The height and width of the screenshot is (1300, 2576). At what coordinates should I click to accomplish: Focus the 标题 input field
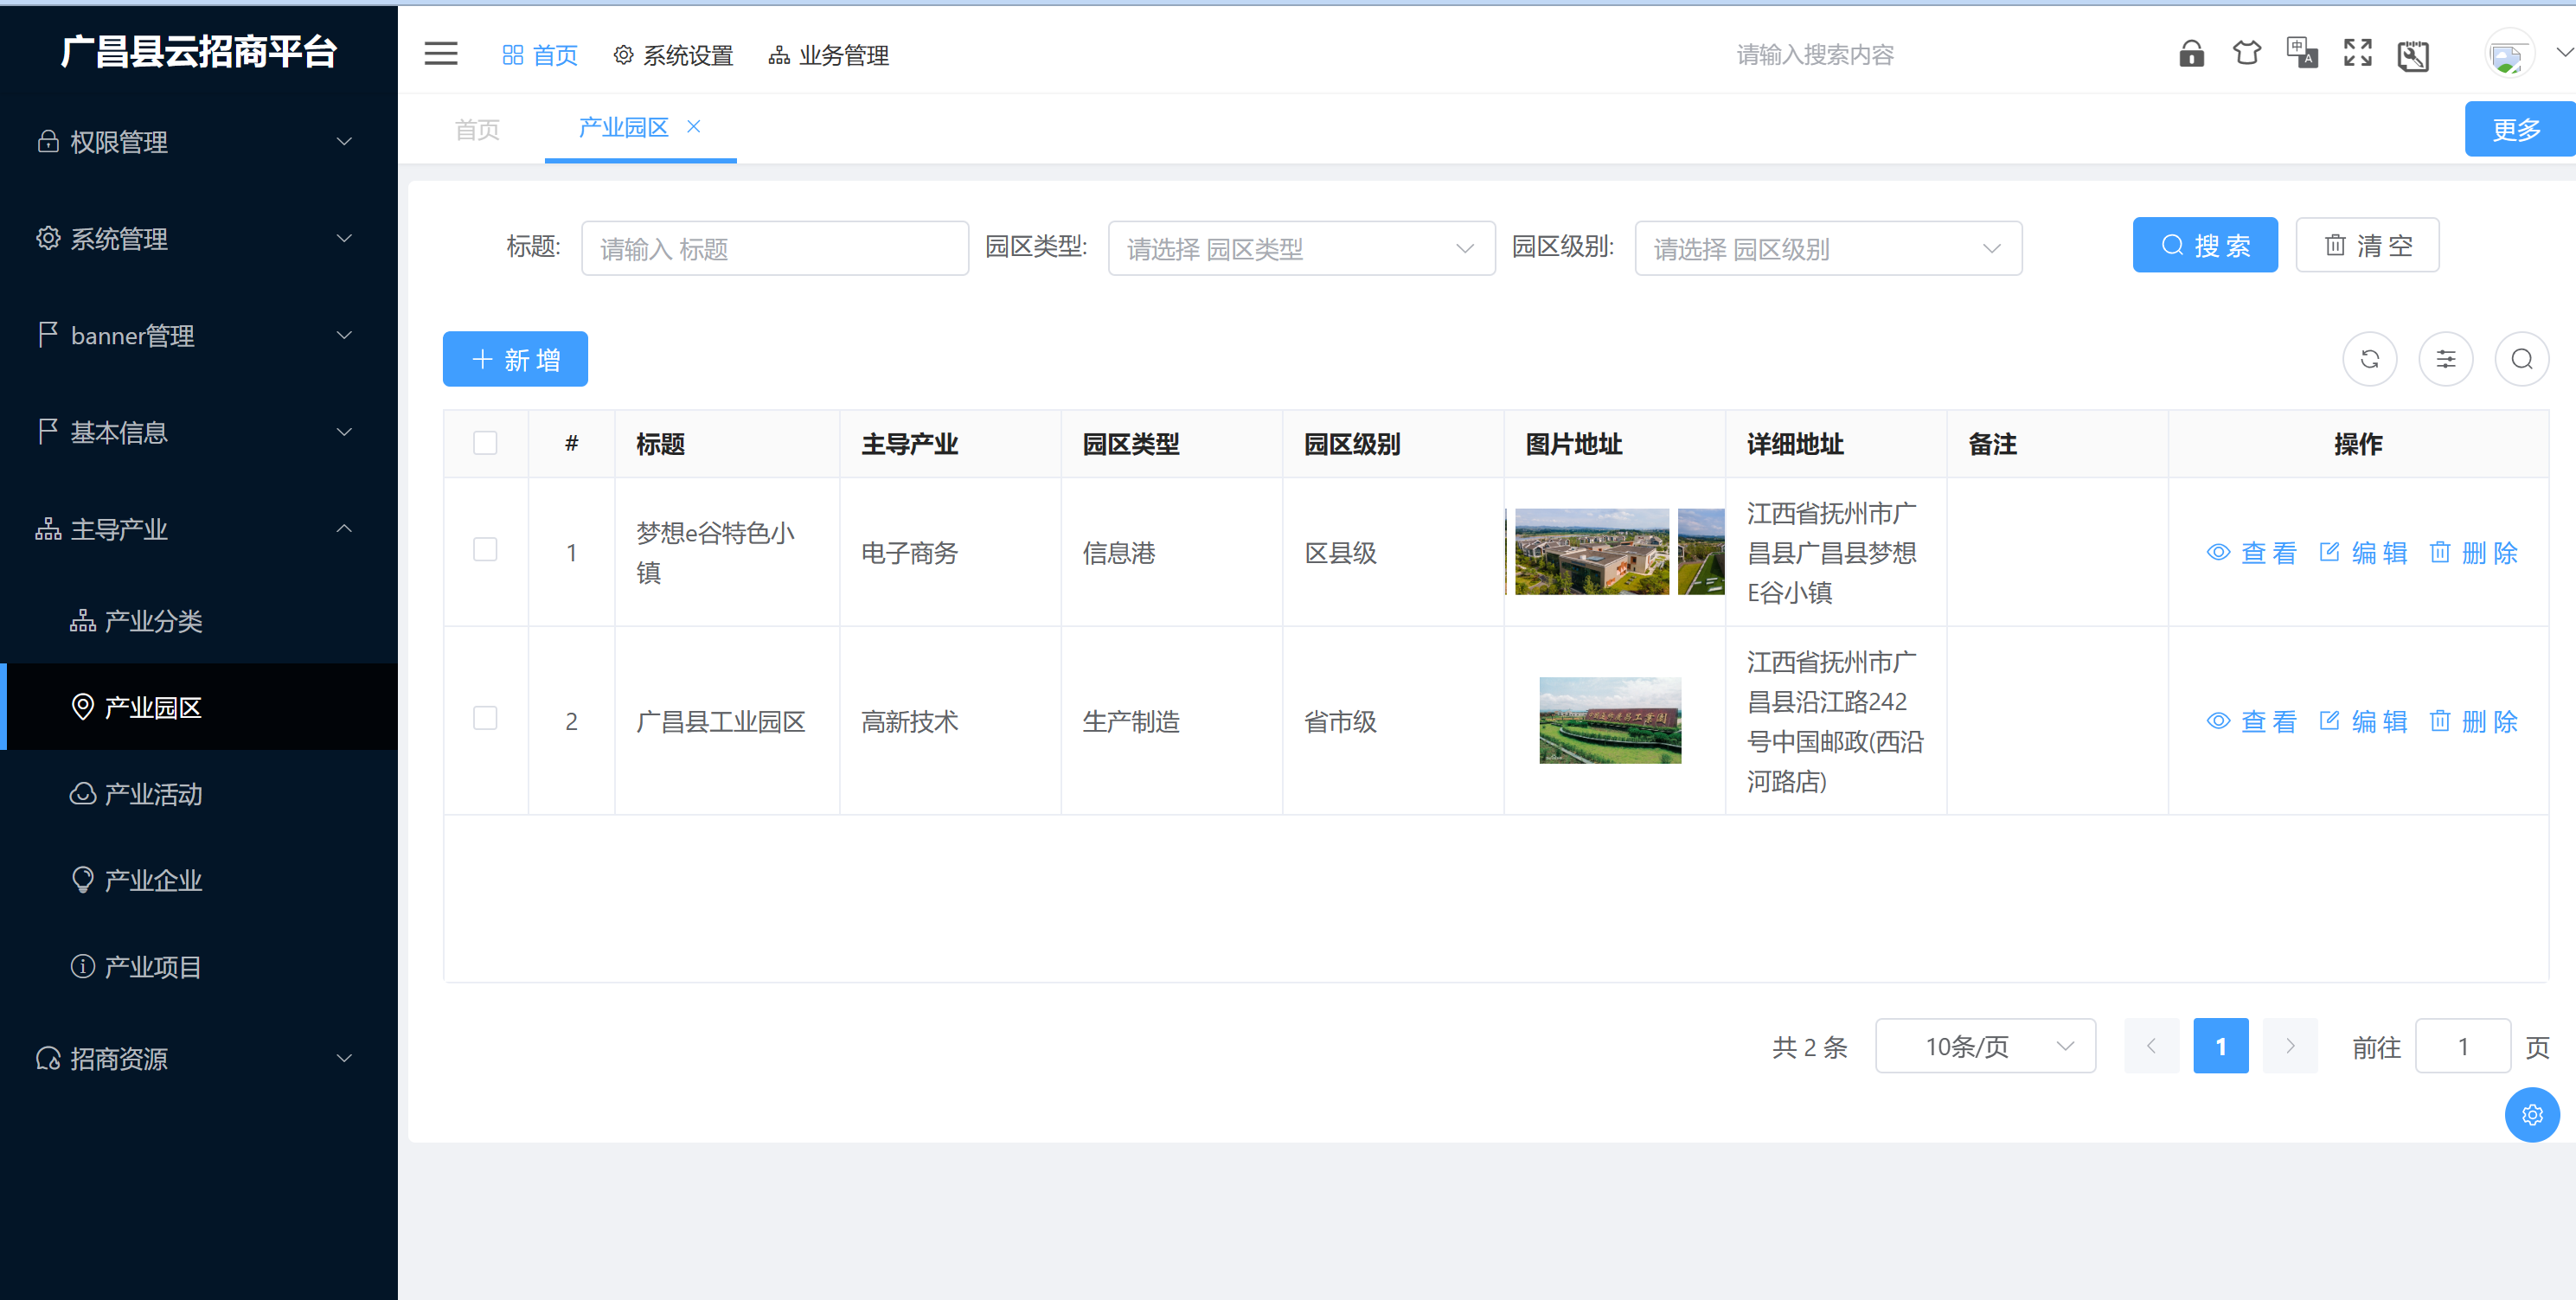coord(775,248)
